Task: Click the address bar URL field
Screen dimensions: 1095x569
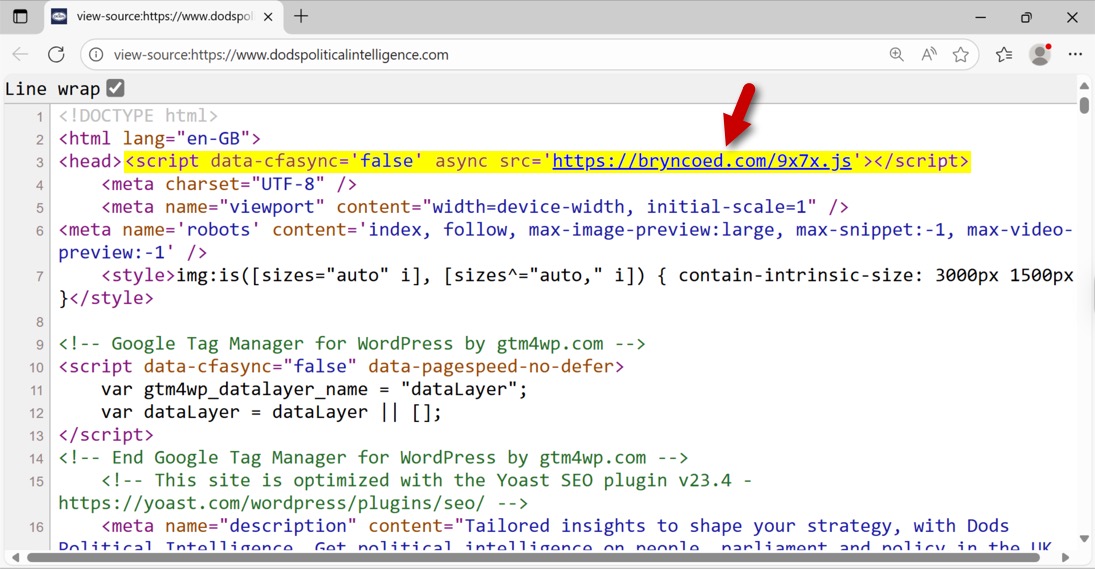Action: (x=480, y=55)
